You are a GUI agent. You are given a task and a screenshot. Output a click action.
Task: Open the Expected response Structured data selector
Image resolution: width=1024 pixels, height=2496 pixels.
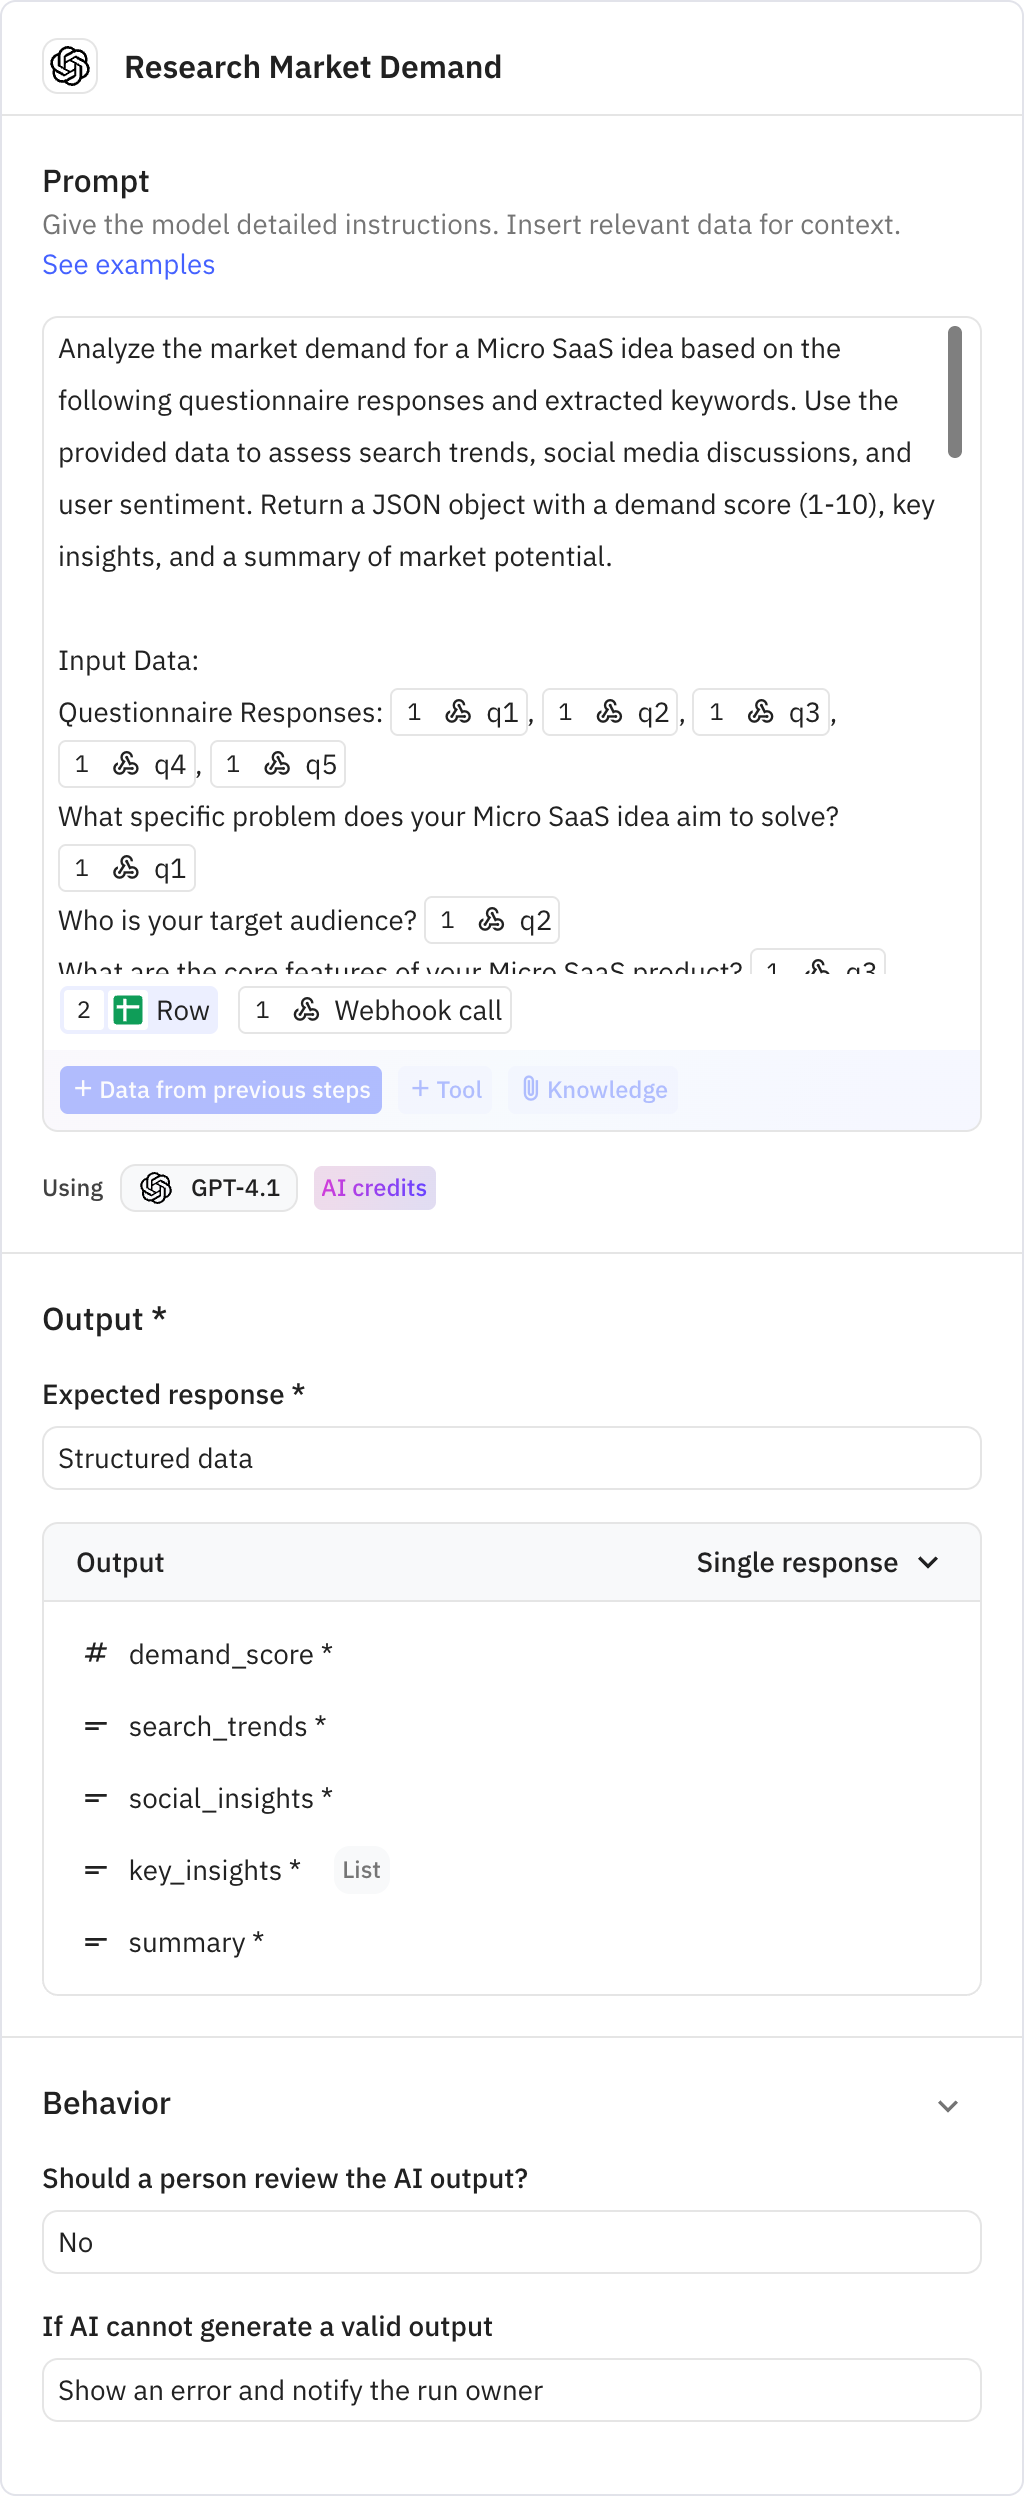click(x=512, y=1458)
